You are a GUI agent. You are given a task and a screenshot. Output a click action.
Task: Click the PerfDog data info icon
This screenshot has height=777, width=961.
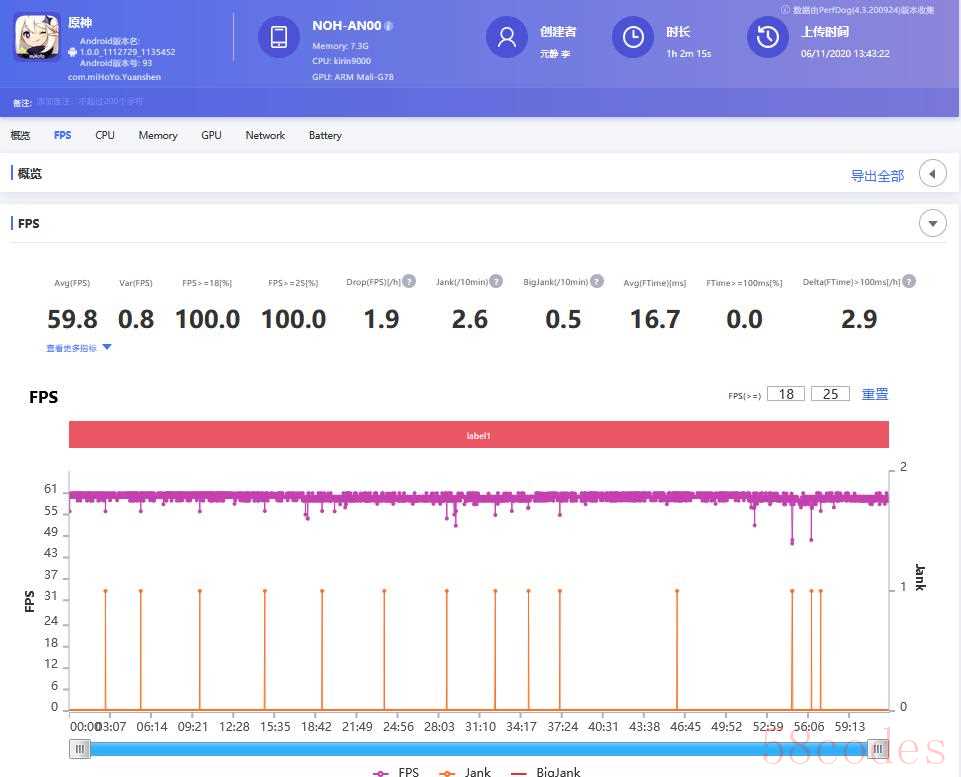[x=785, y=10]
